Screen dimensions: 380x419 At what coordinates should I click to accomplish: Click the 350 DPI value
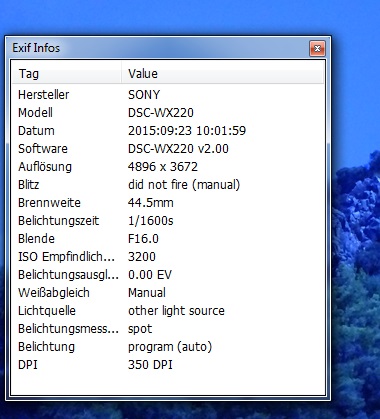[150, 365]
